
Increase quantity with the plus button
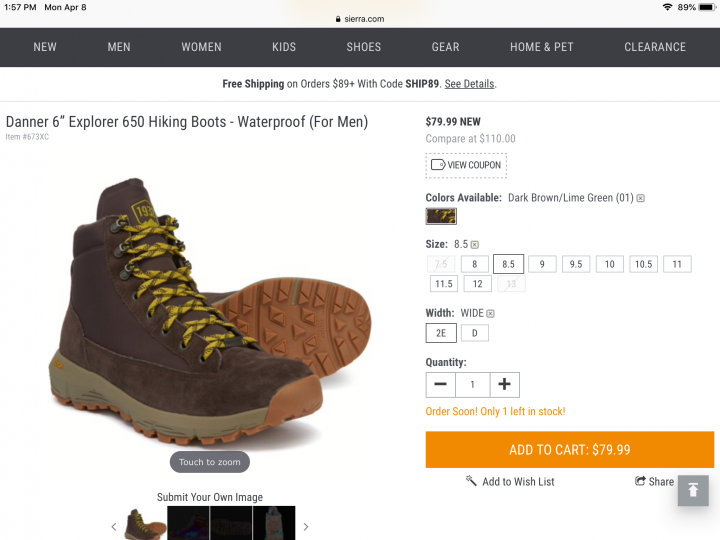pos(505,384)
